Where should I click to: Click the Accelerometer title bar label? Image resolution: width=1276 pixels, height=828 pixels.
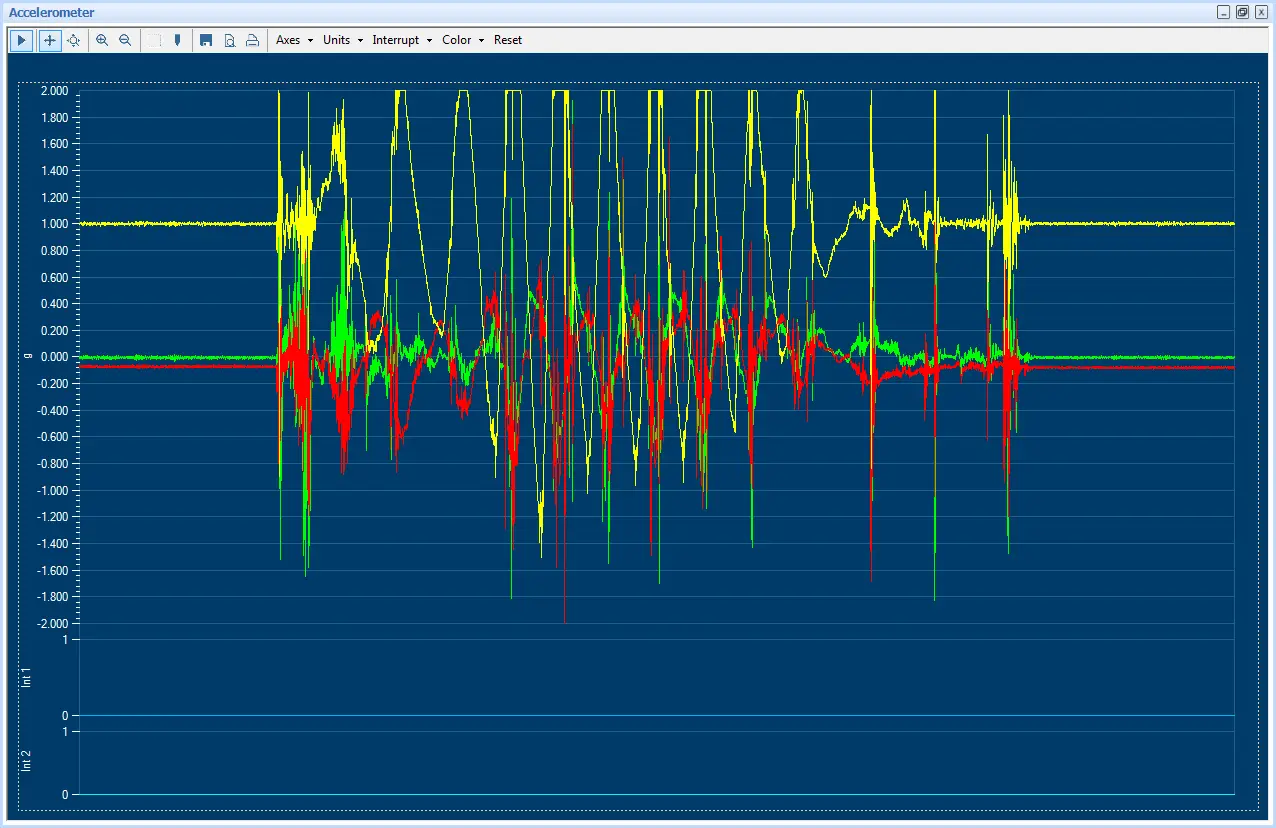click(x=52, y=12)
